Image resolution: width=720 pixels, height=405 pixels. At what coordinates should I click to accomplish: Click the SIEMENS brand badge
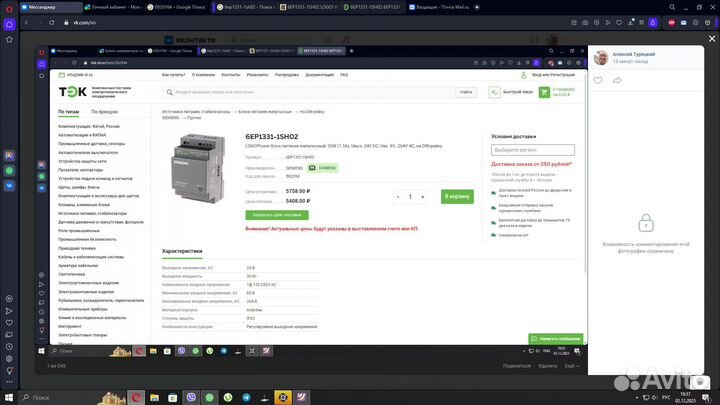click(x=323, y=168)
